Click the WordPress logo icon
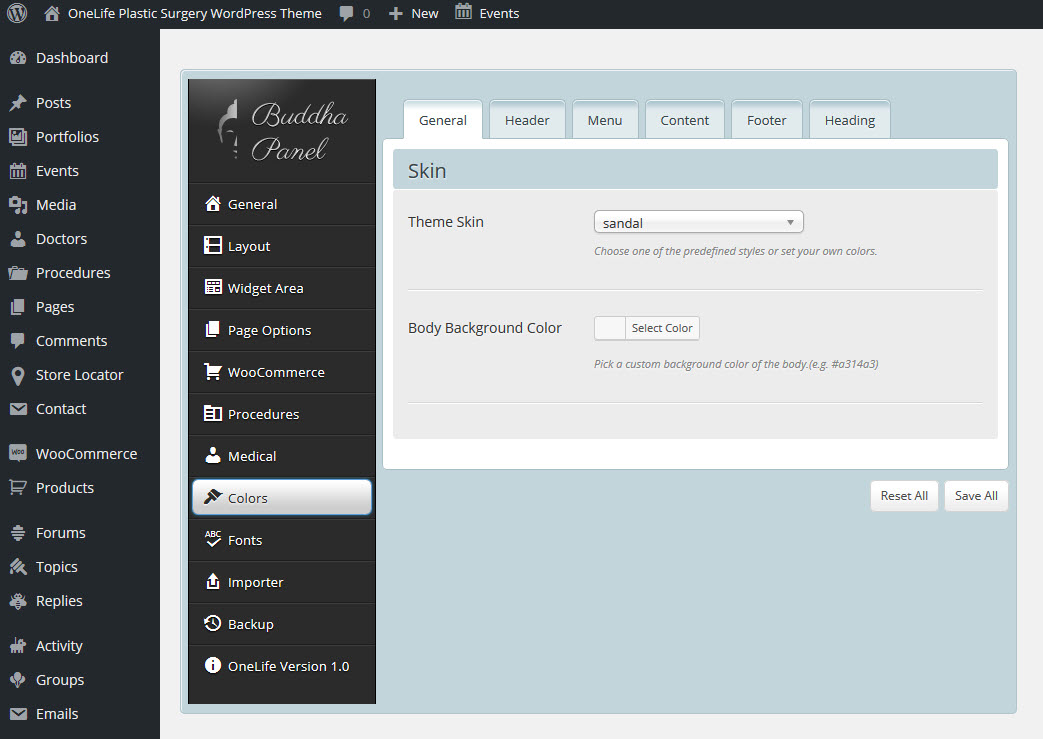This screenshot has width=1043, height=739. click(x=17, y=14)
